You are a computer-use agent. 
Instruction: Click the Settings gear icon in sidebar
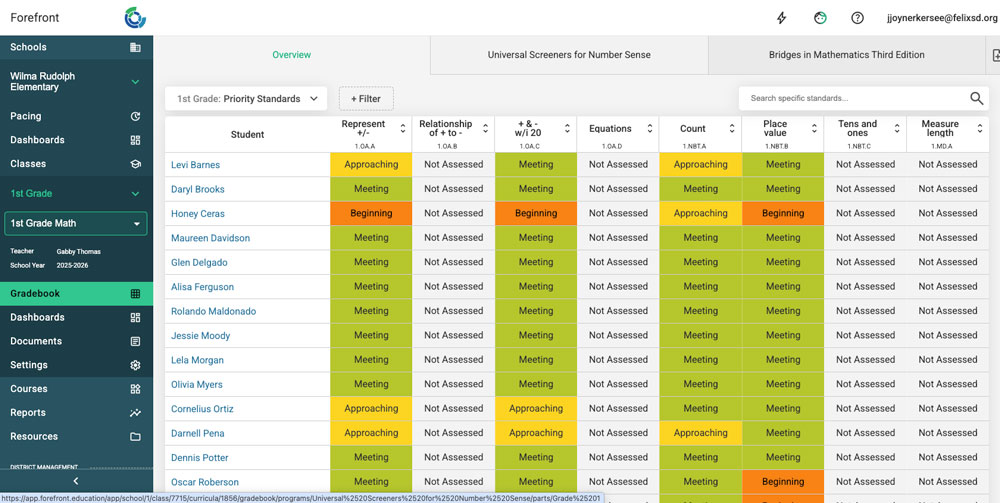[135, 365]
